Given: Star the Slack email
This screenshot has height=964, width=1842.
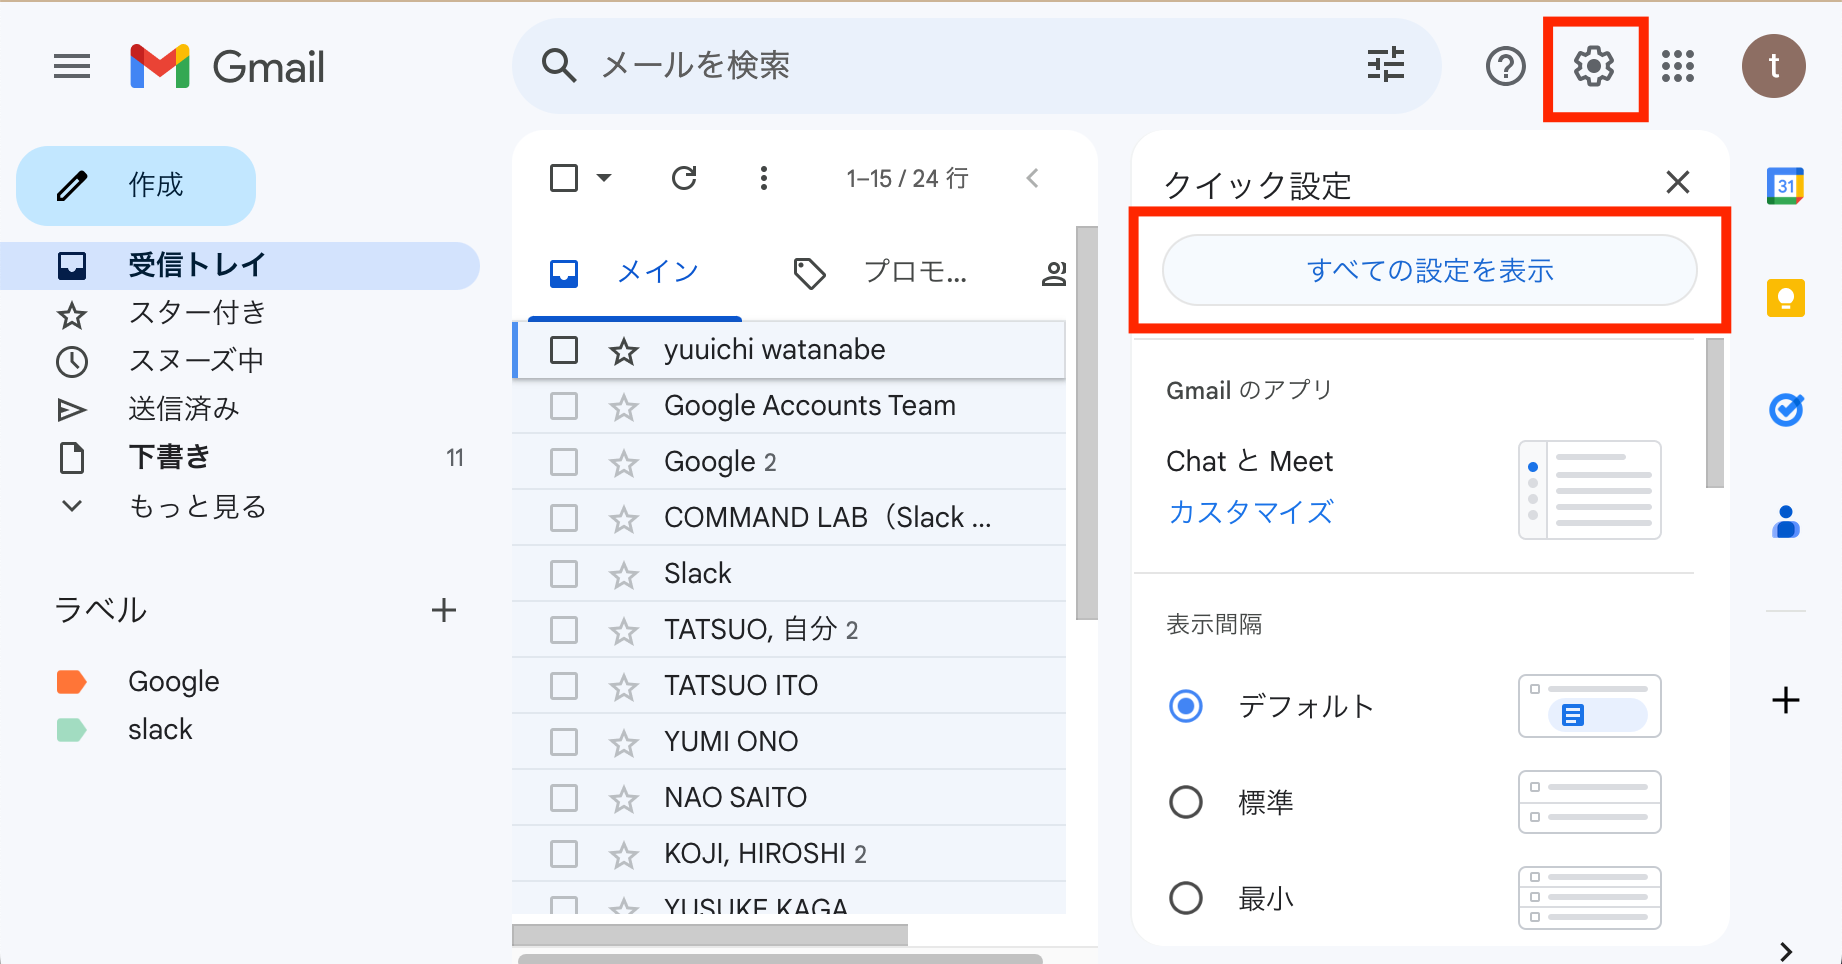Looking at the screenshot, I should tap(624, 575).
